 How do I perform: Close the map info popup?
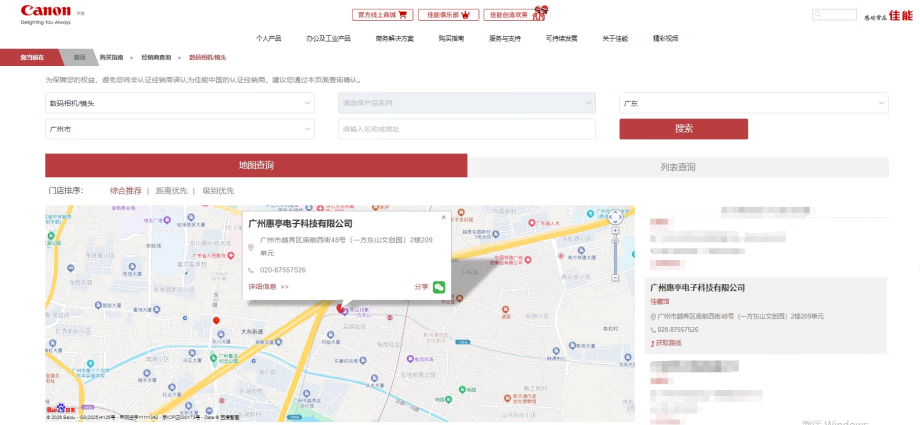coord(443,216)
